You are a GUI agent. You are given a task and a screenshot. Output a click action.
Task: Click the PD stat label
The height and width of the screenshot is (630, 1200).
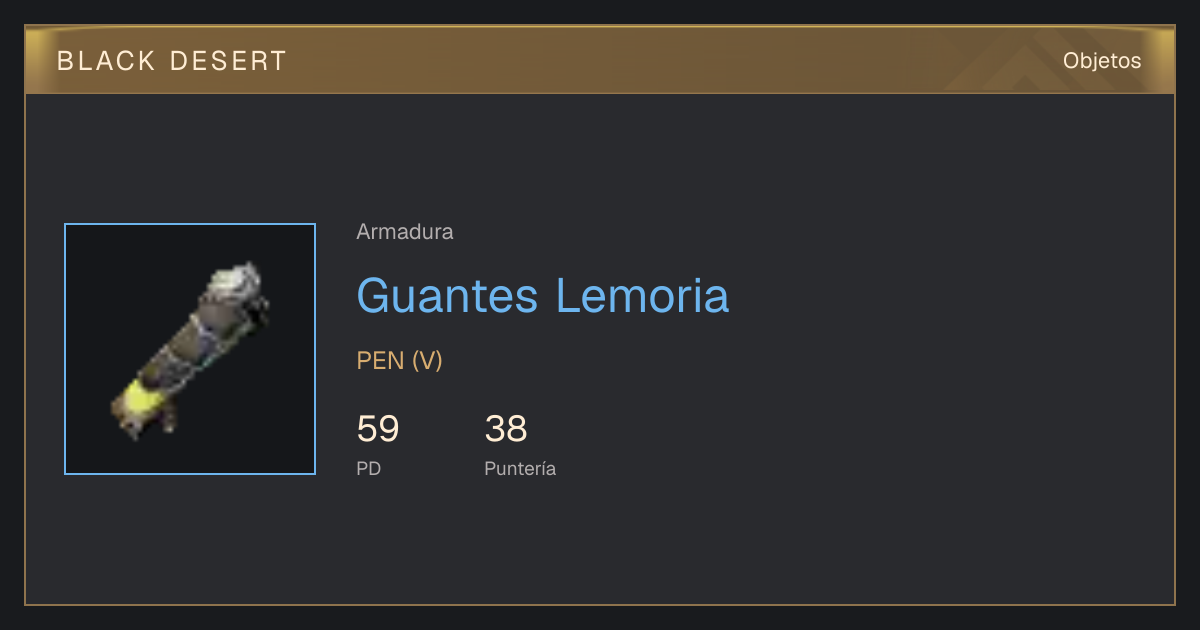[x=369, y=468]
